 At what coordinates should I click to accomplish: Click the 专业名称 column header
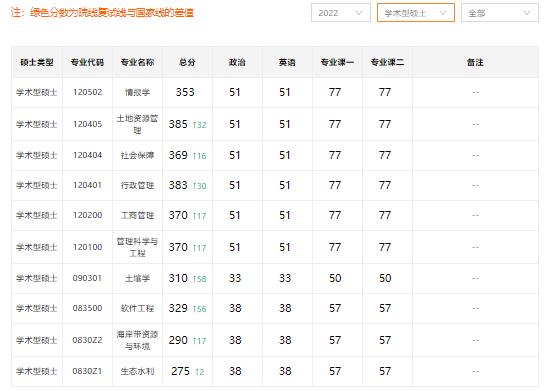coord(137,63)
